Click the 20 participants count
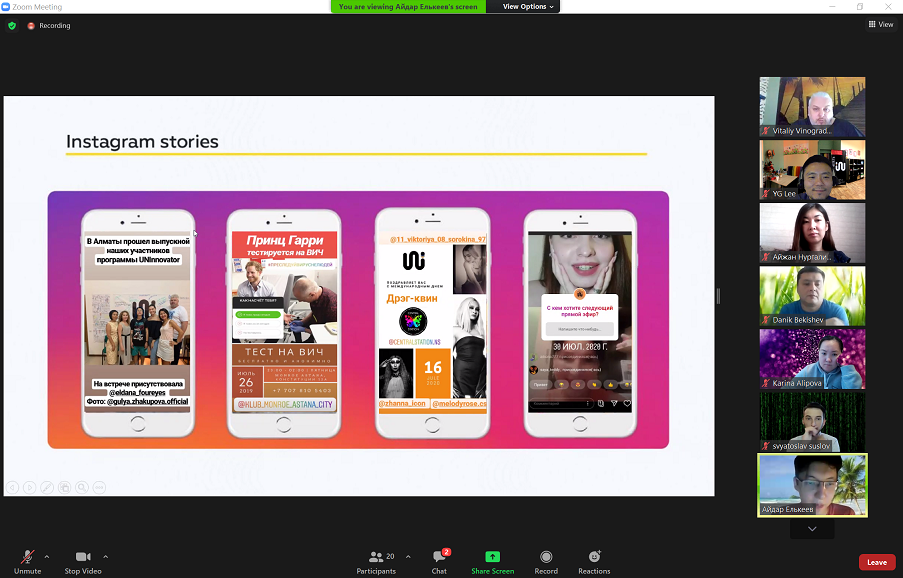903x578 pixels. coord(390,556)
